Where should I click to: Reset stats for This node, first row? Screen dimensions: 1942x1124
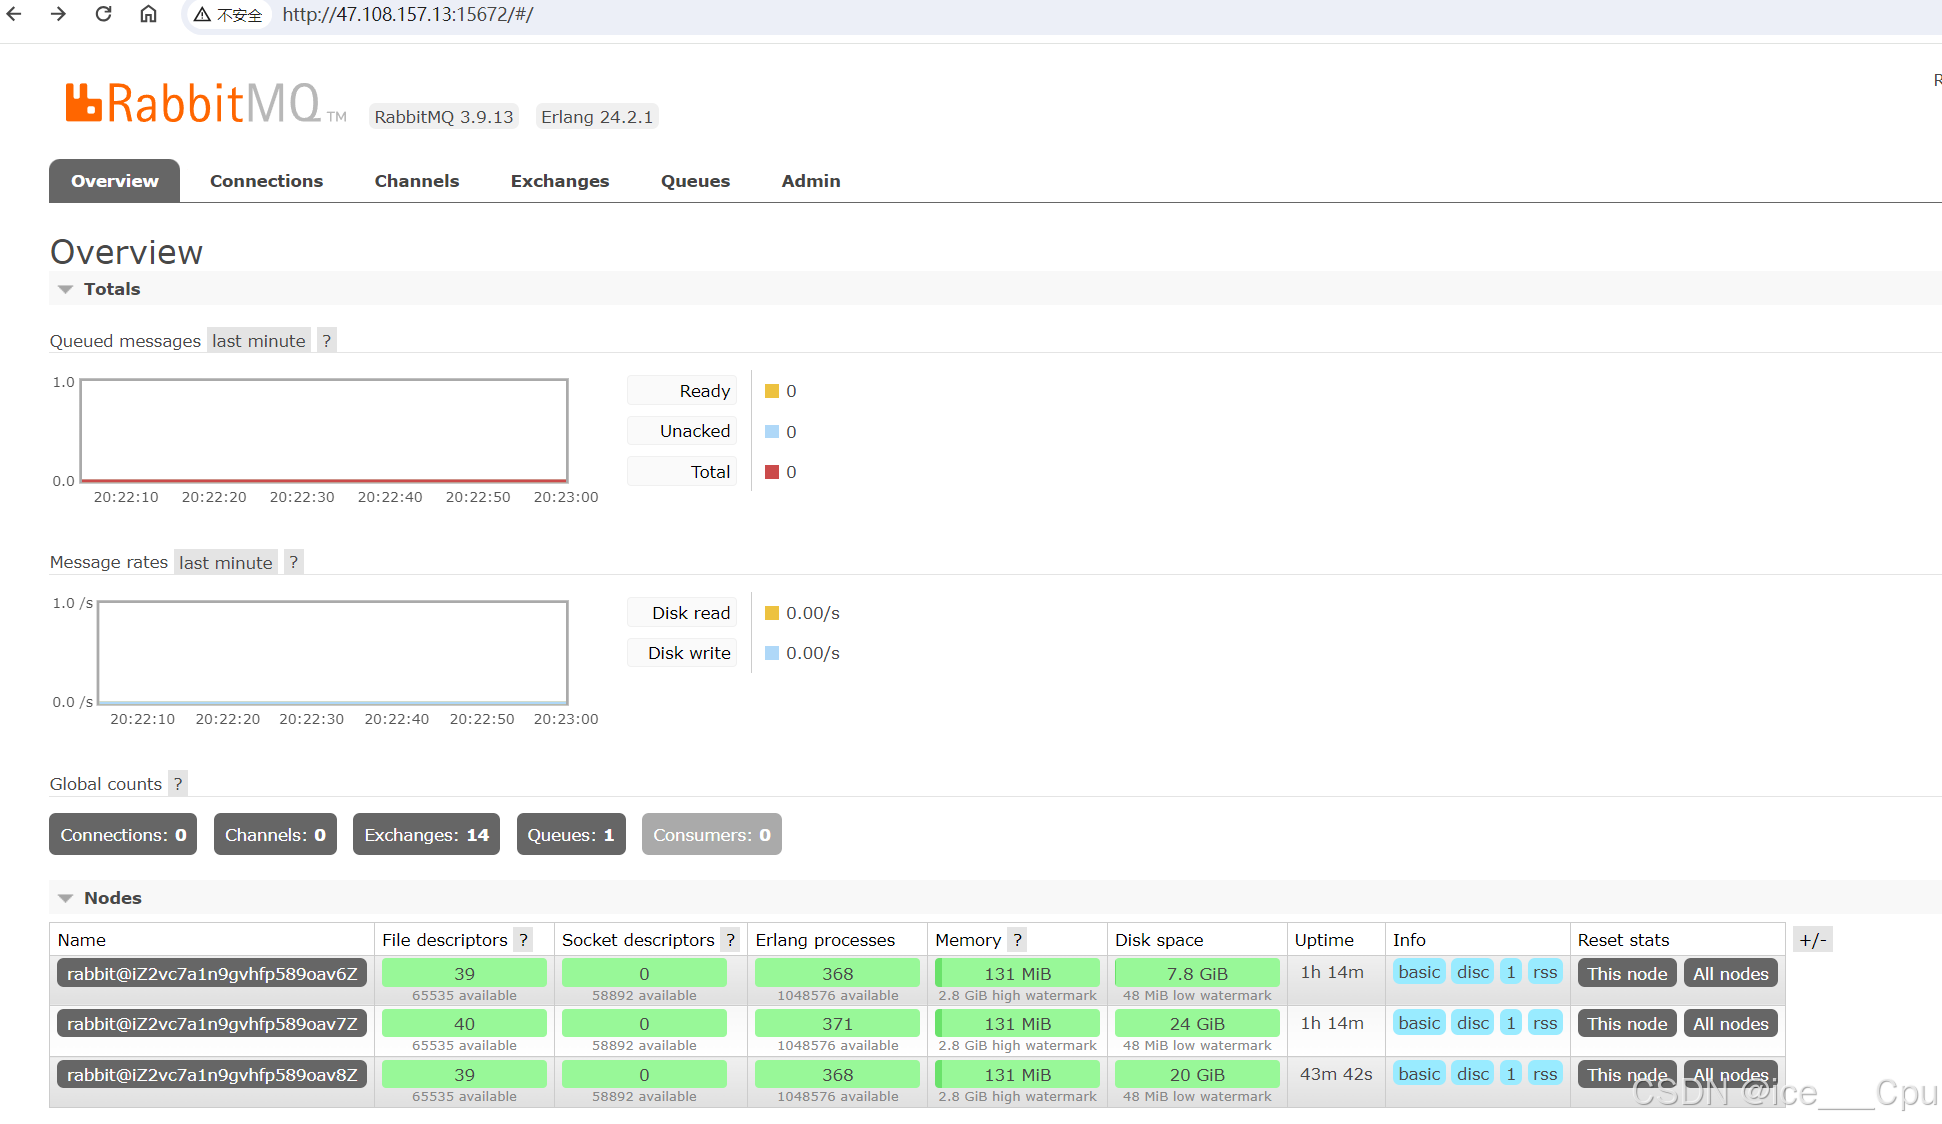1627,974
